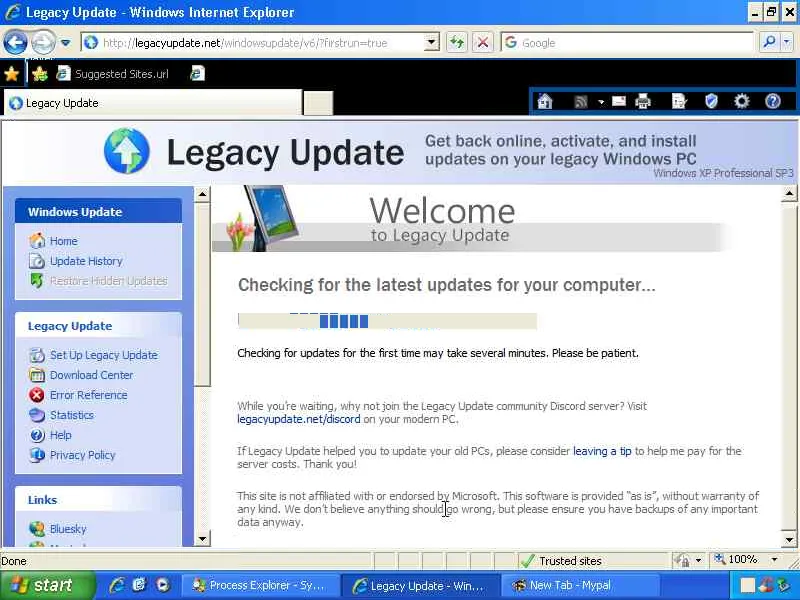
Task: Open the Page menu icon
Action: (x=679, y=102)
